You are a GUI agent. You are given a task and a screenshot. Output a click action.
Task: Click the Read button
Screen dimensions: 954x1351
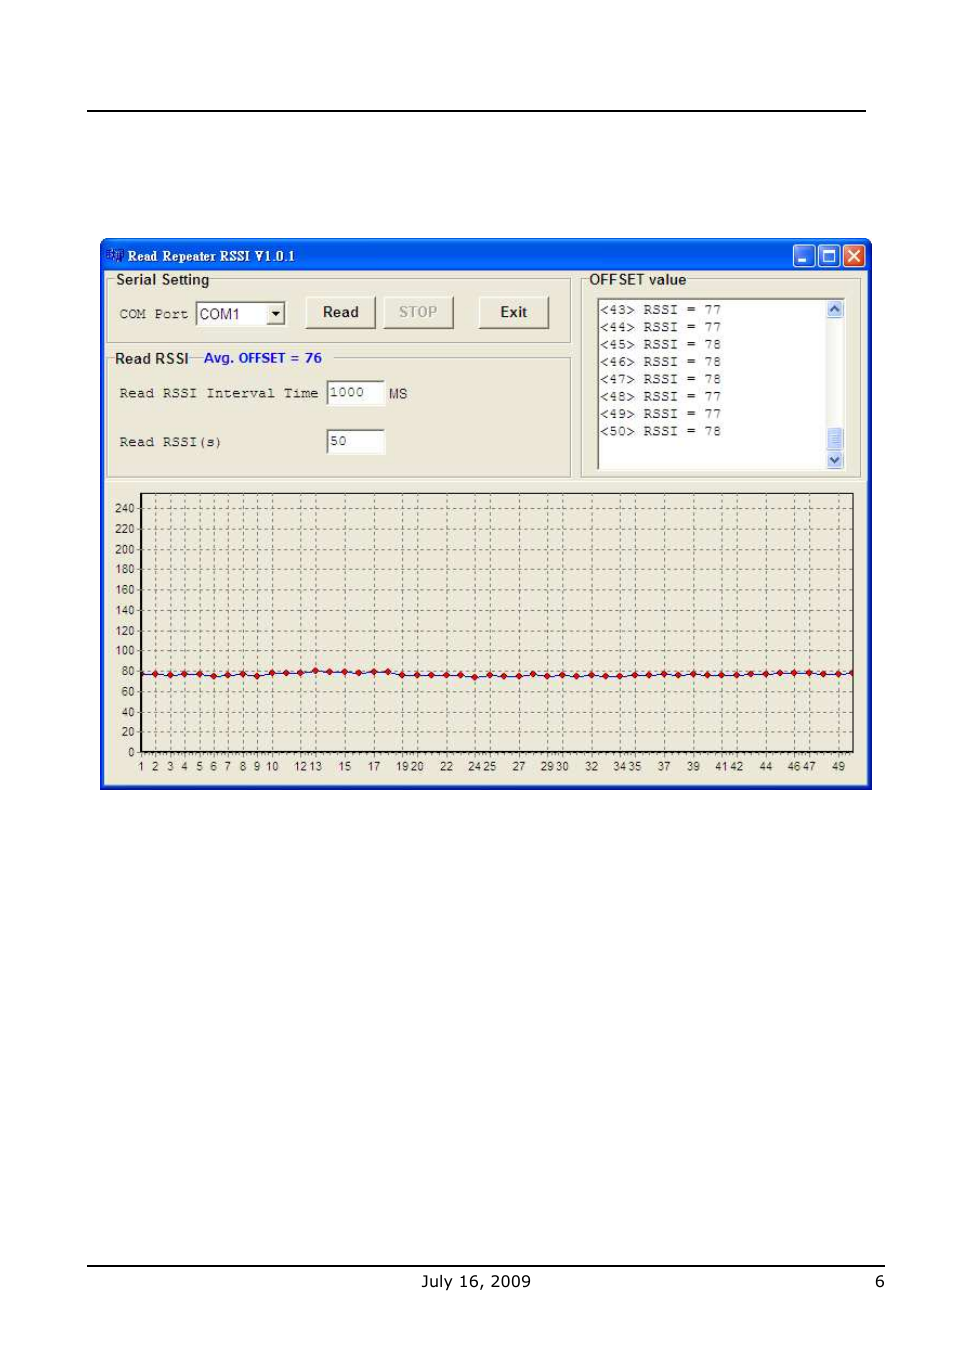tap(340, 312)
